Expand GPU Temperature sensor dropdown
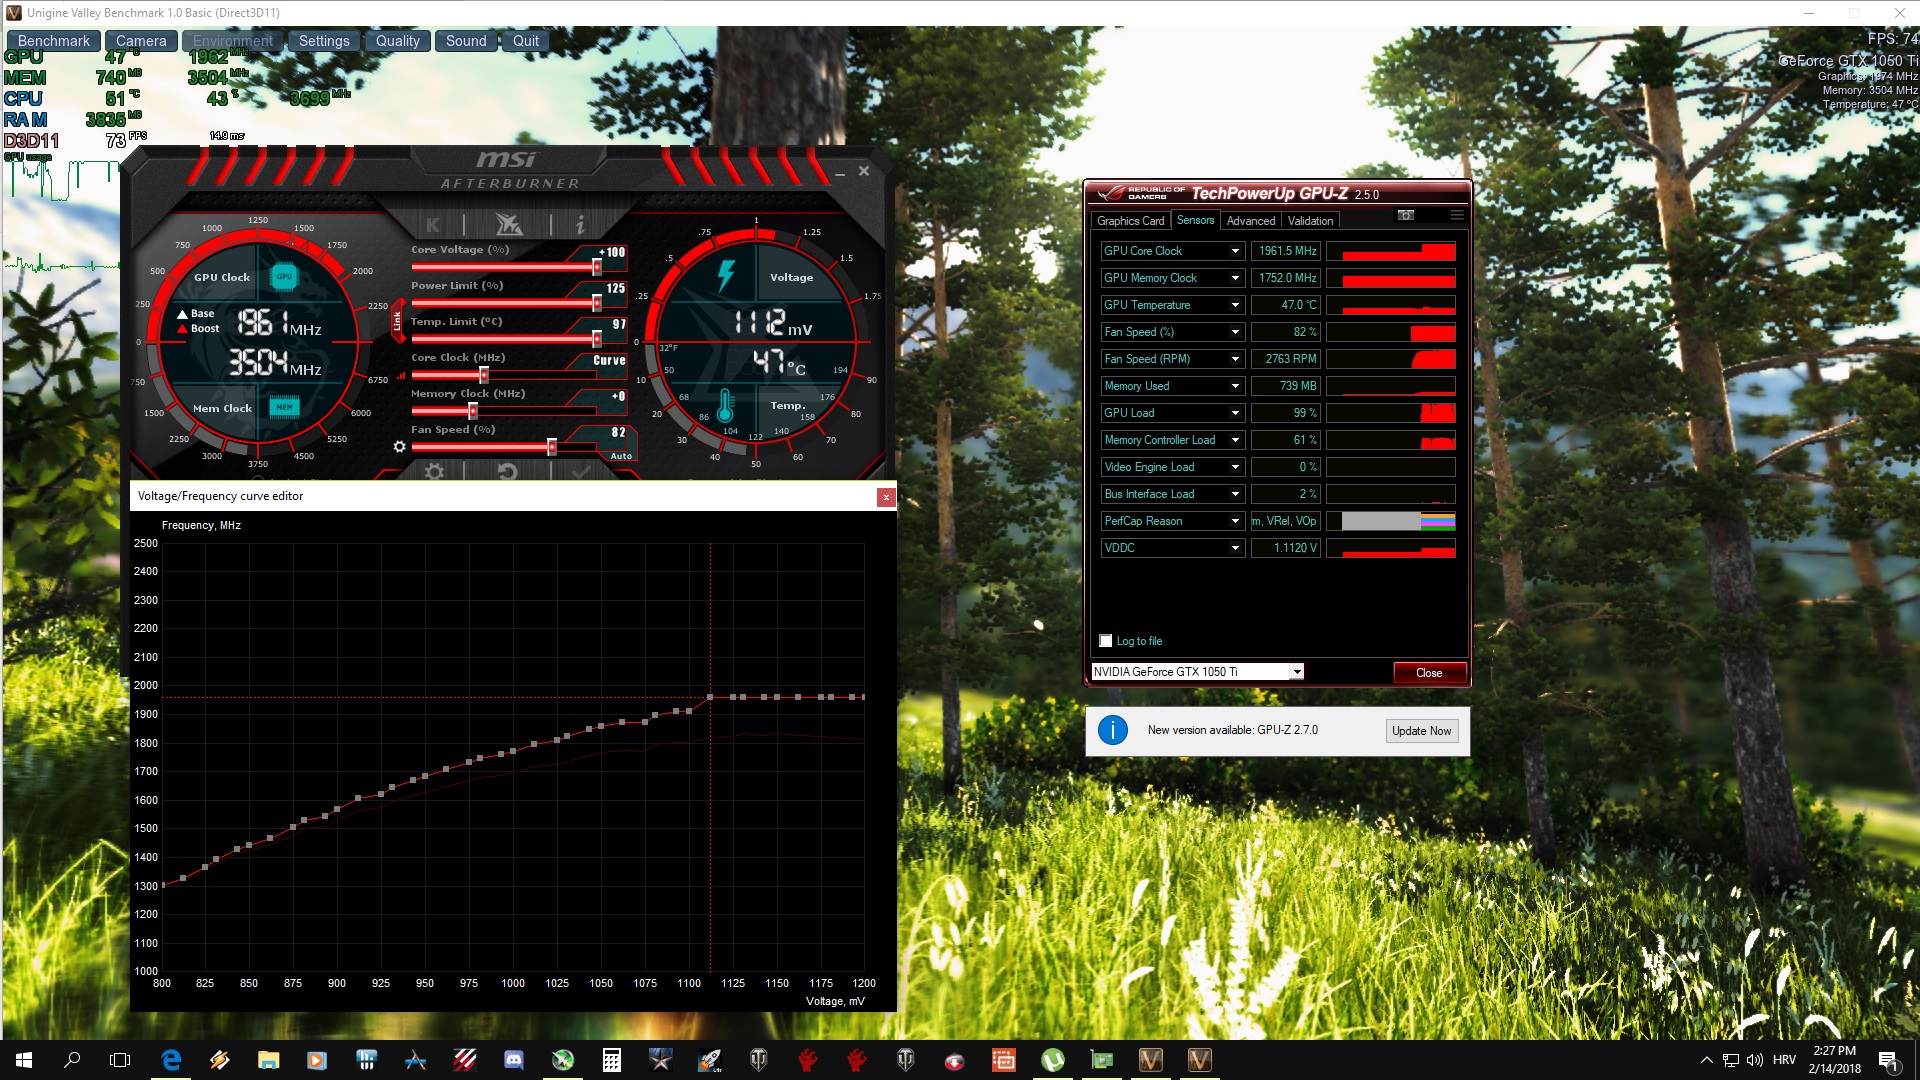 tap(1235, 305)
